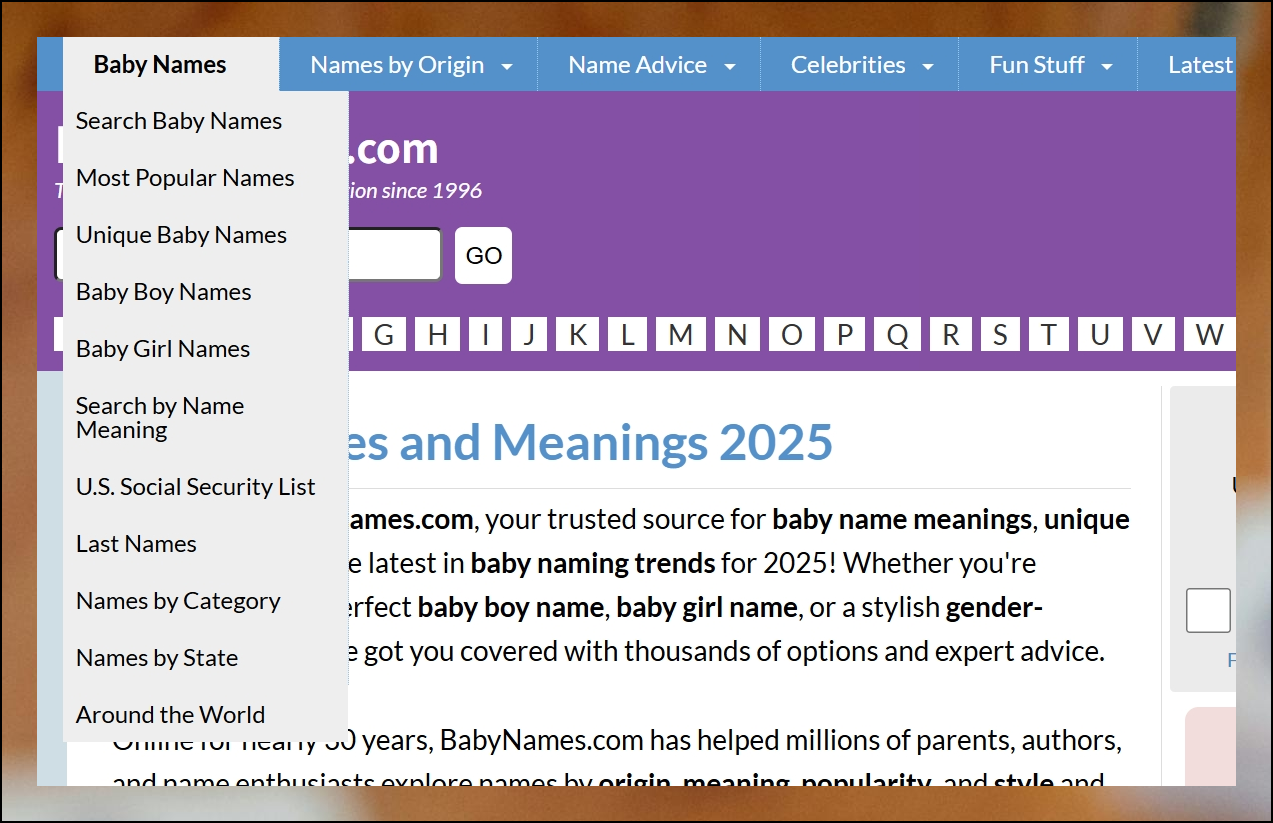Screen dimensions: 1273x823
Task: Browse names starting with letter G
Action: [x=384, y=334]
